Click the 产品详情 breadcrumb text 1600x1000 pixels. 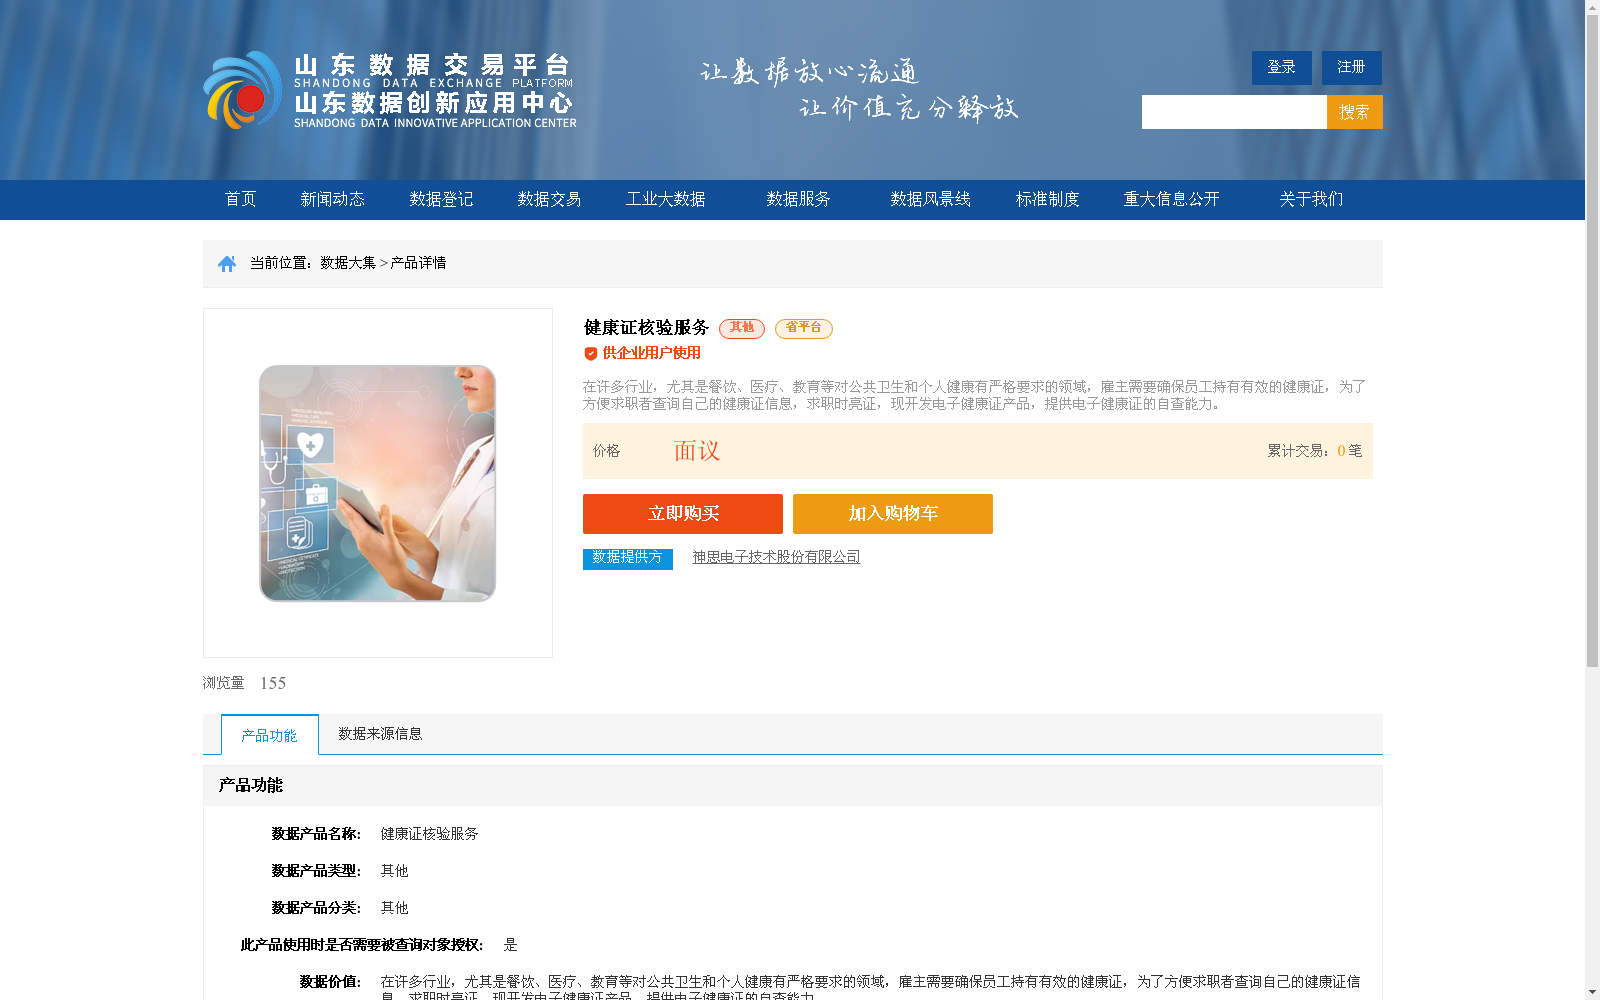(x=418, y=263)
